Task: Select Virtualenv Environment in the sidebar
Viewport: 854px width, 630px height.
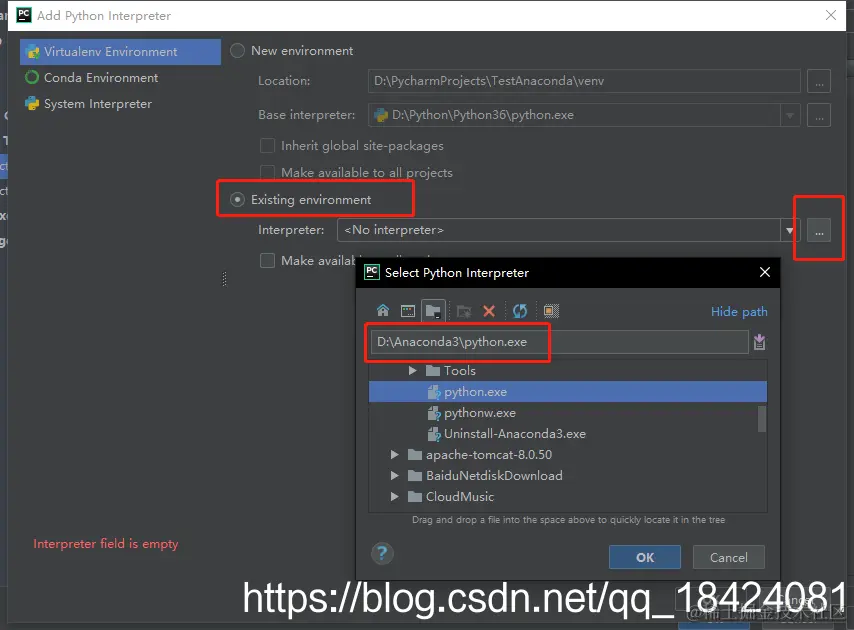Action: click(120, 52)
